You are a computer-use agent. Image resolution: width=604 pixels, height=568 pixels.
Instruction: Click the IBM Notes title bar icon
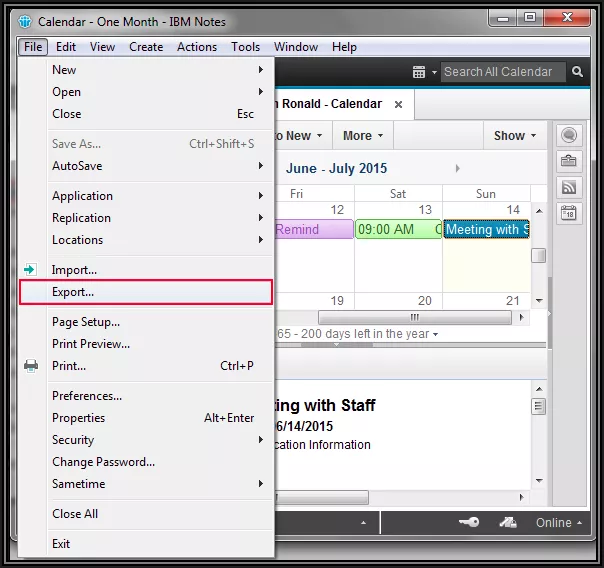pyautogui.click(x=25, y=22)
